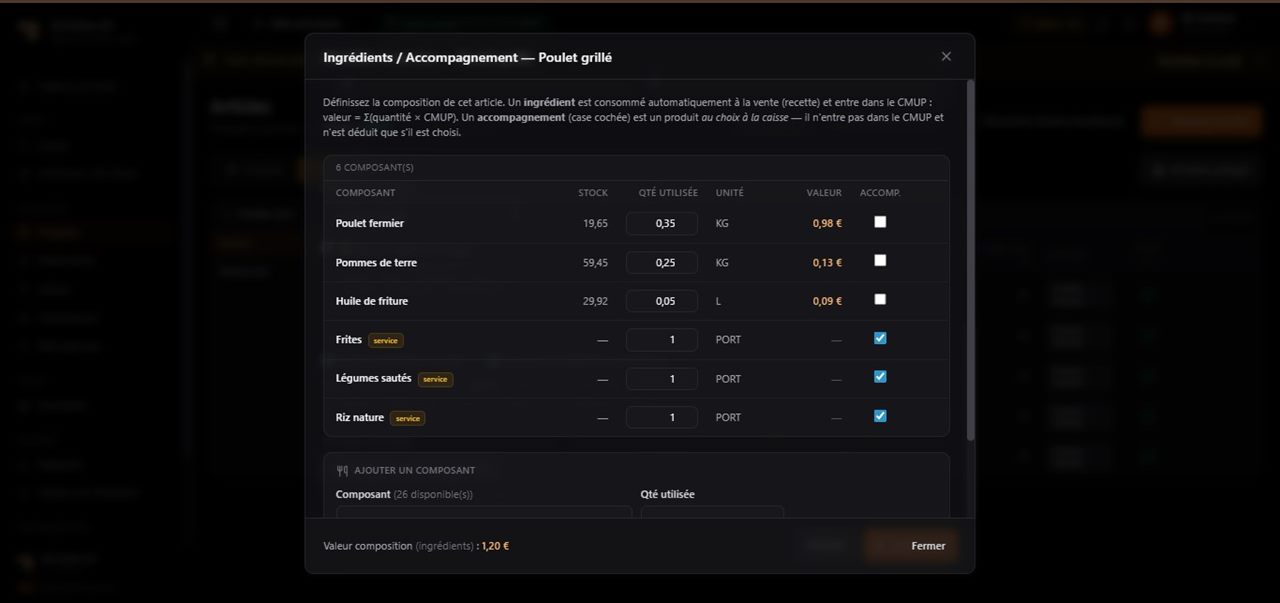Click the quantity field for Huile de friture

(x=662, y=301)
